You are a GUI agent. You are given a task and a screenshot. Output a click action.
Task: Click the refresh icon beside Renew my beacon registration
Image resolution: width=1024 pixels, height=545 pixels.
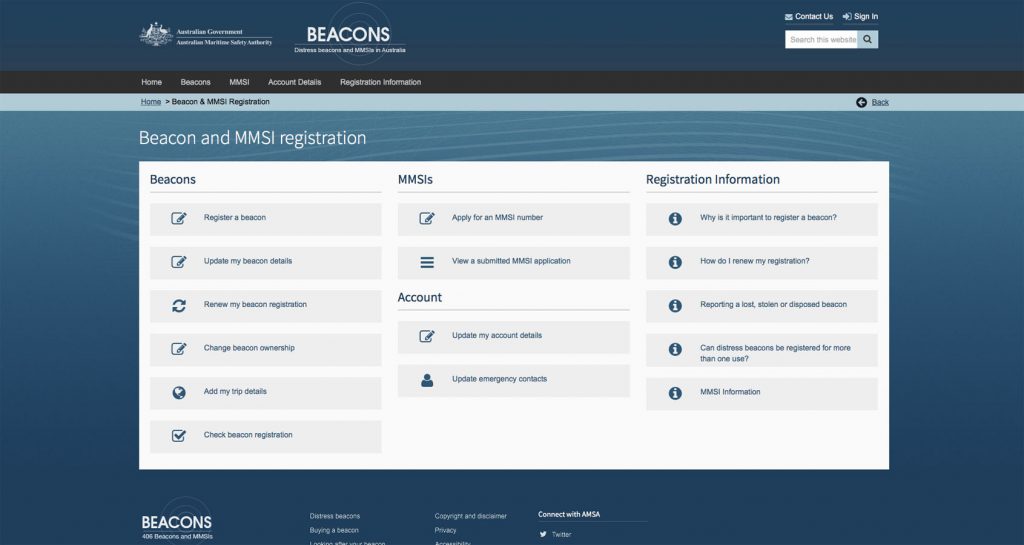tap(179, 306)
